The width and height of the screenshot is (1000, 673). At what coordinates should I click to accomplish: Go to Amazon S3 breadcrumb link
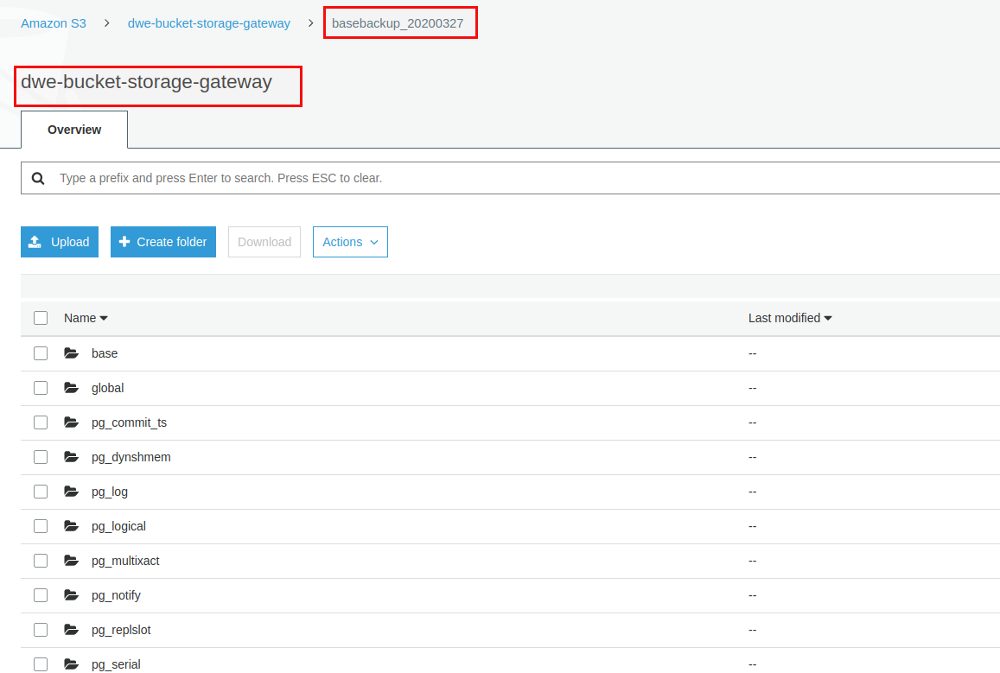[54, 24]
